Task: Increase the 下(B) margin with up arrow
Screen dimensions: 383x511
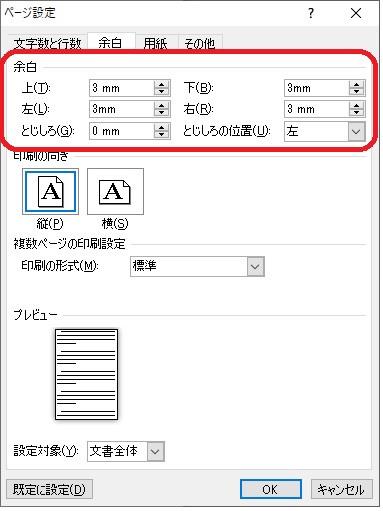Action: pos(357,84)
